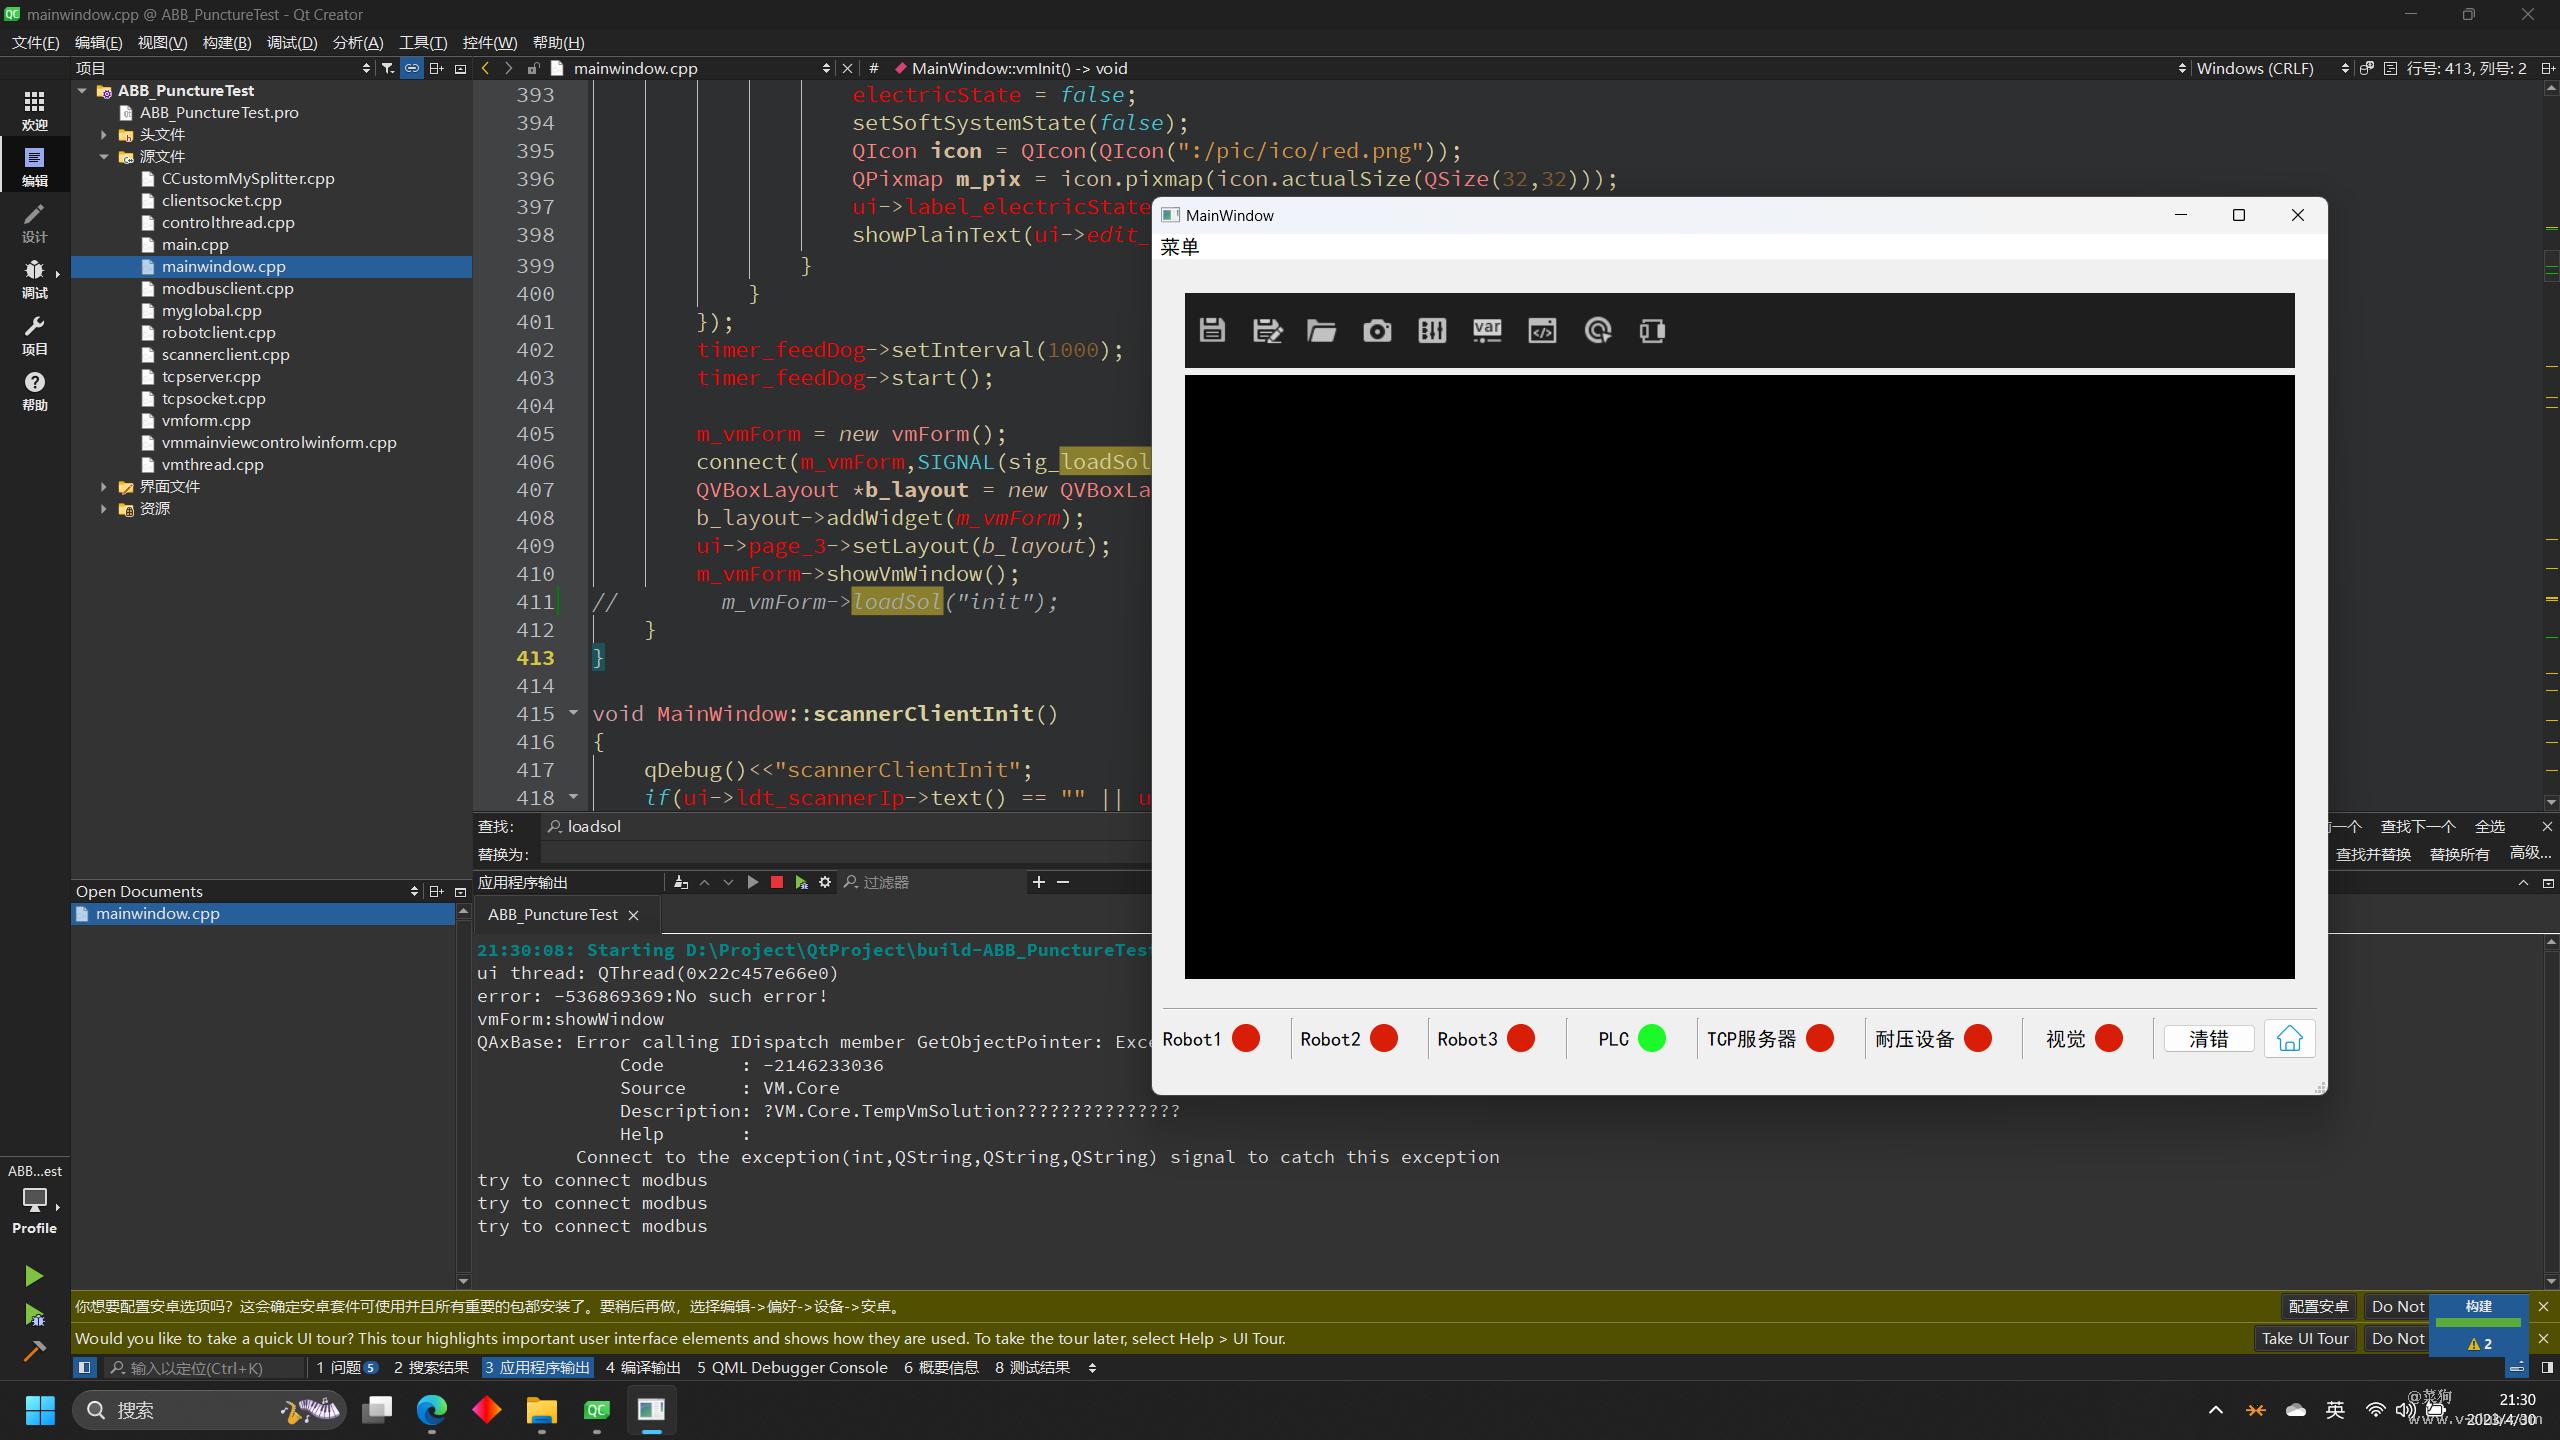Screen dimensions: 2560x1440
Task: Toggle synchronize with editor link icon
Action: click(411, 68)
